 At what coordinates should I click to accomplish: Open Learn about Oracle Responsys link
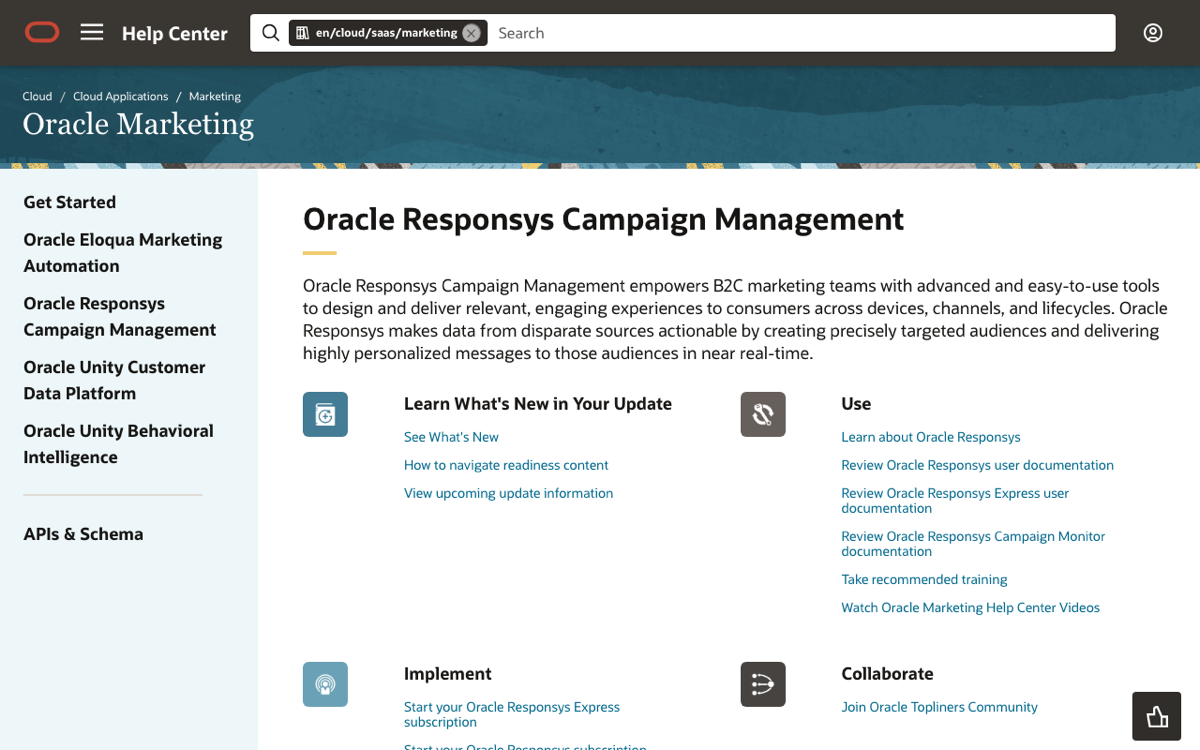[931, 437]
